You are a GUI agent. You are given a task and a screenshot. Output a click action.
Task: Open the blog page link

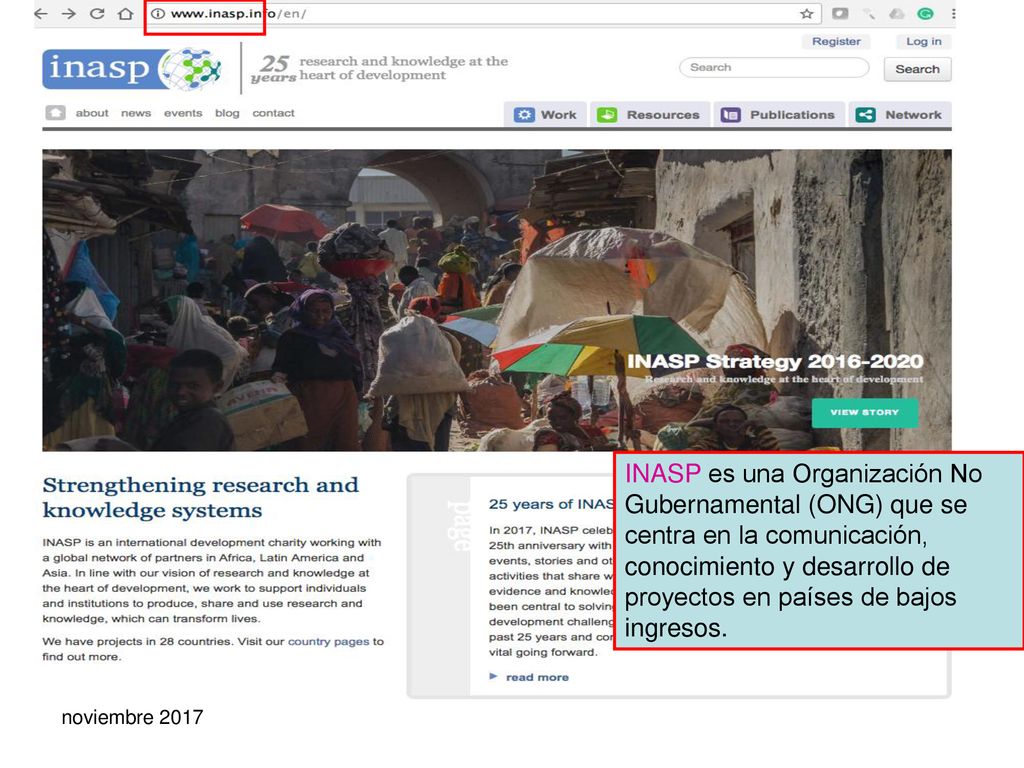tap(227, 113)
